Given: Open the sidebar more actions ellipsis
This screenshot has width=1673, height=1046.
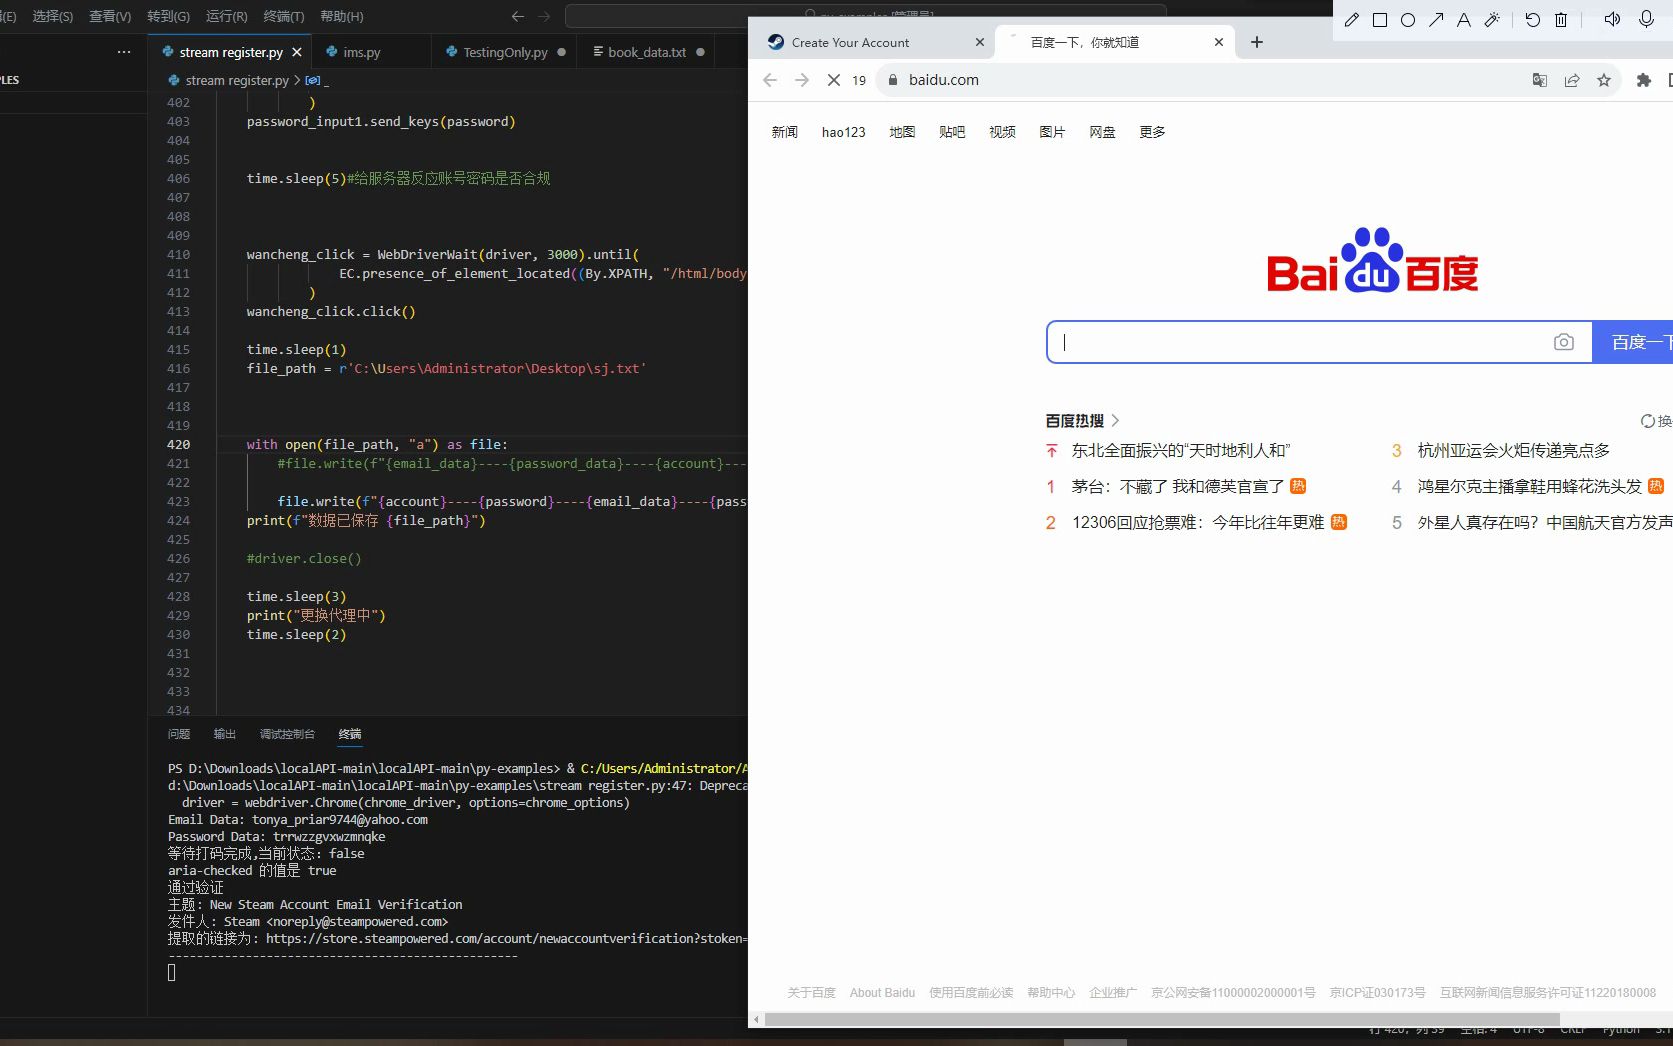Looking at the screenshot, I should point(123,52).
